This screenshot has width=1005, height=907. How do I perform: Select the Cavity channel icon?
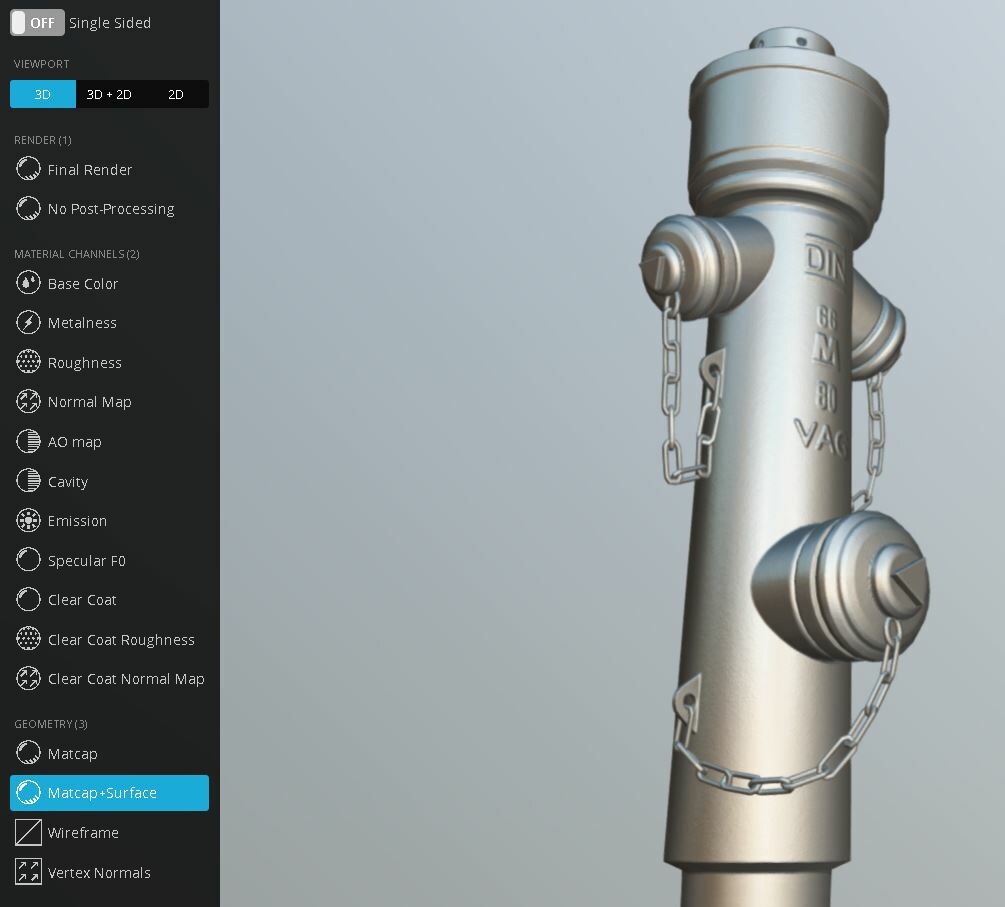[28, 481]
